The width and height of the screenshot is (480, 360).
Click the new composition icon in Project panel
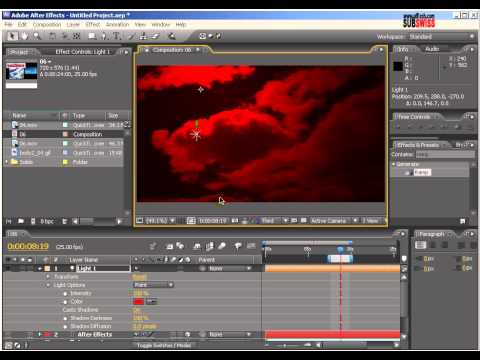[33, 221]
